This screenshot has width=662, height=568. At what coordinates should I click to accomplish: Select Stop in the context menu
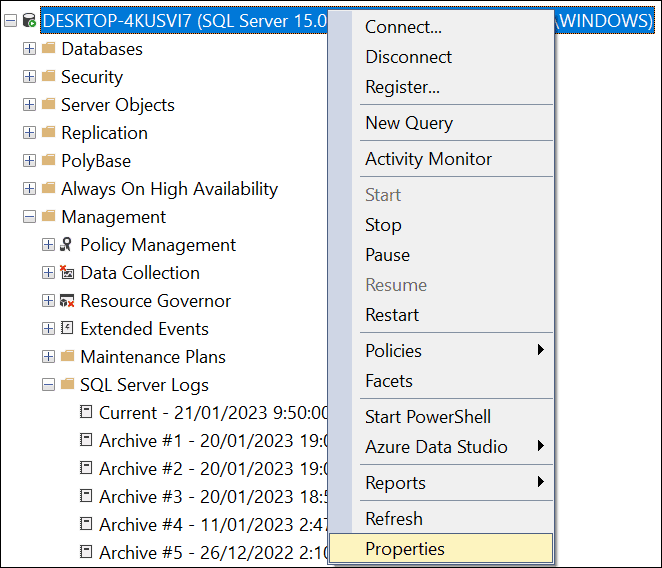(x=441, y=225)
